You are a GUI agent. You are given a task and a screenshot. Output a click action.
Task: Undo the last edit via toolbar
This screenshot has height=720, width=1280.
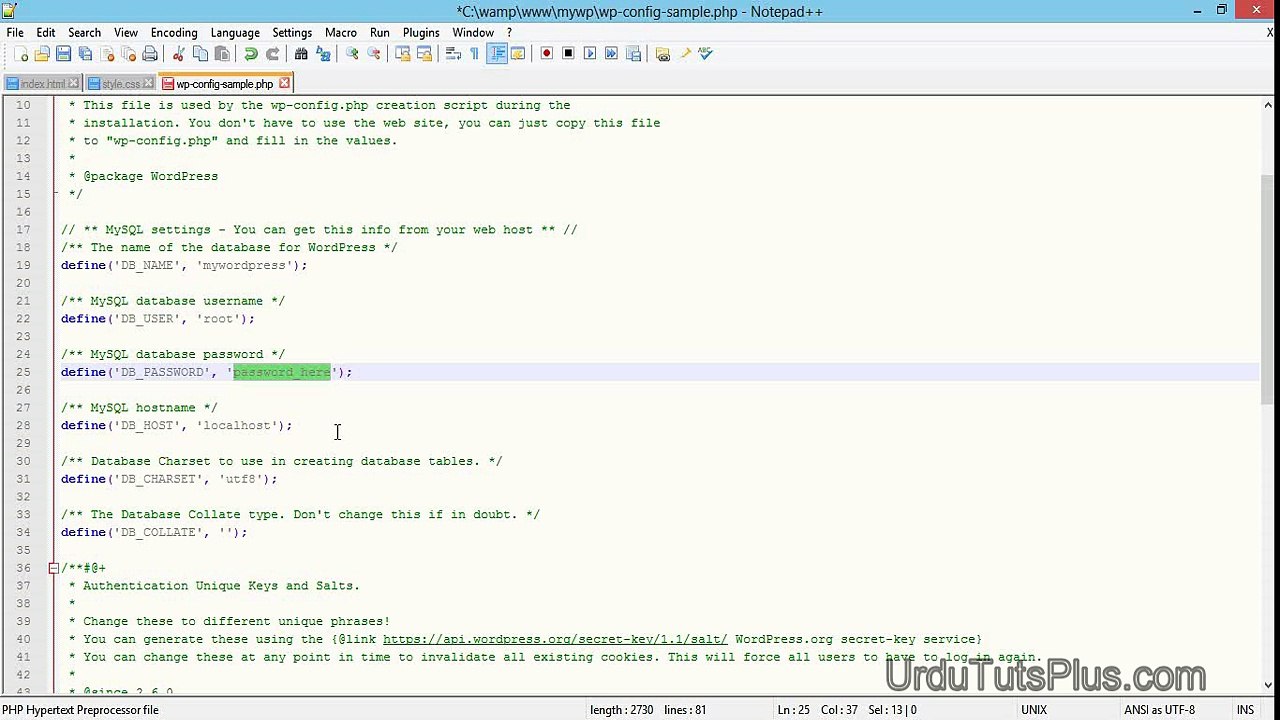(x=251, y=53)
